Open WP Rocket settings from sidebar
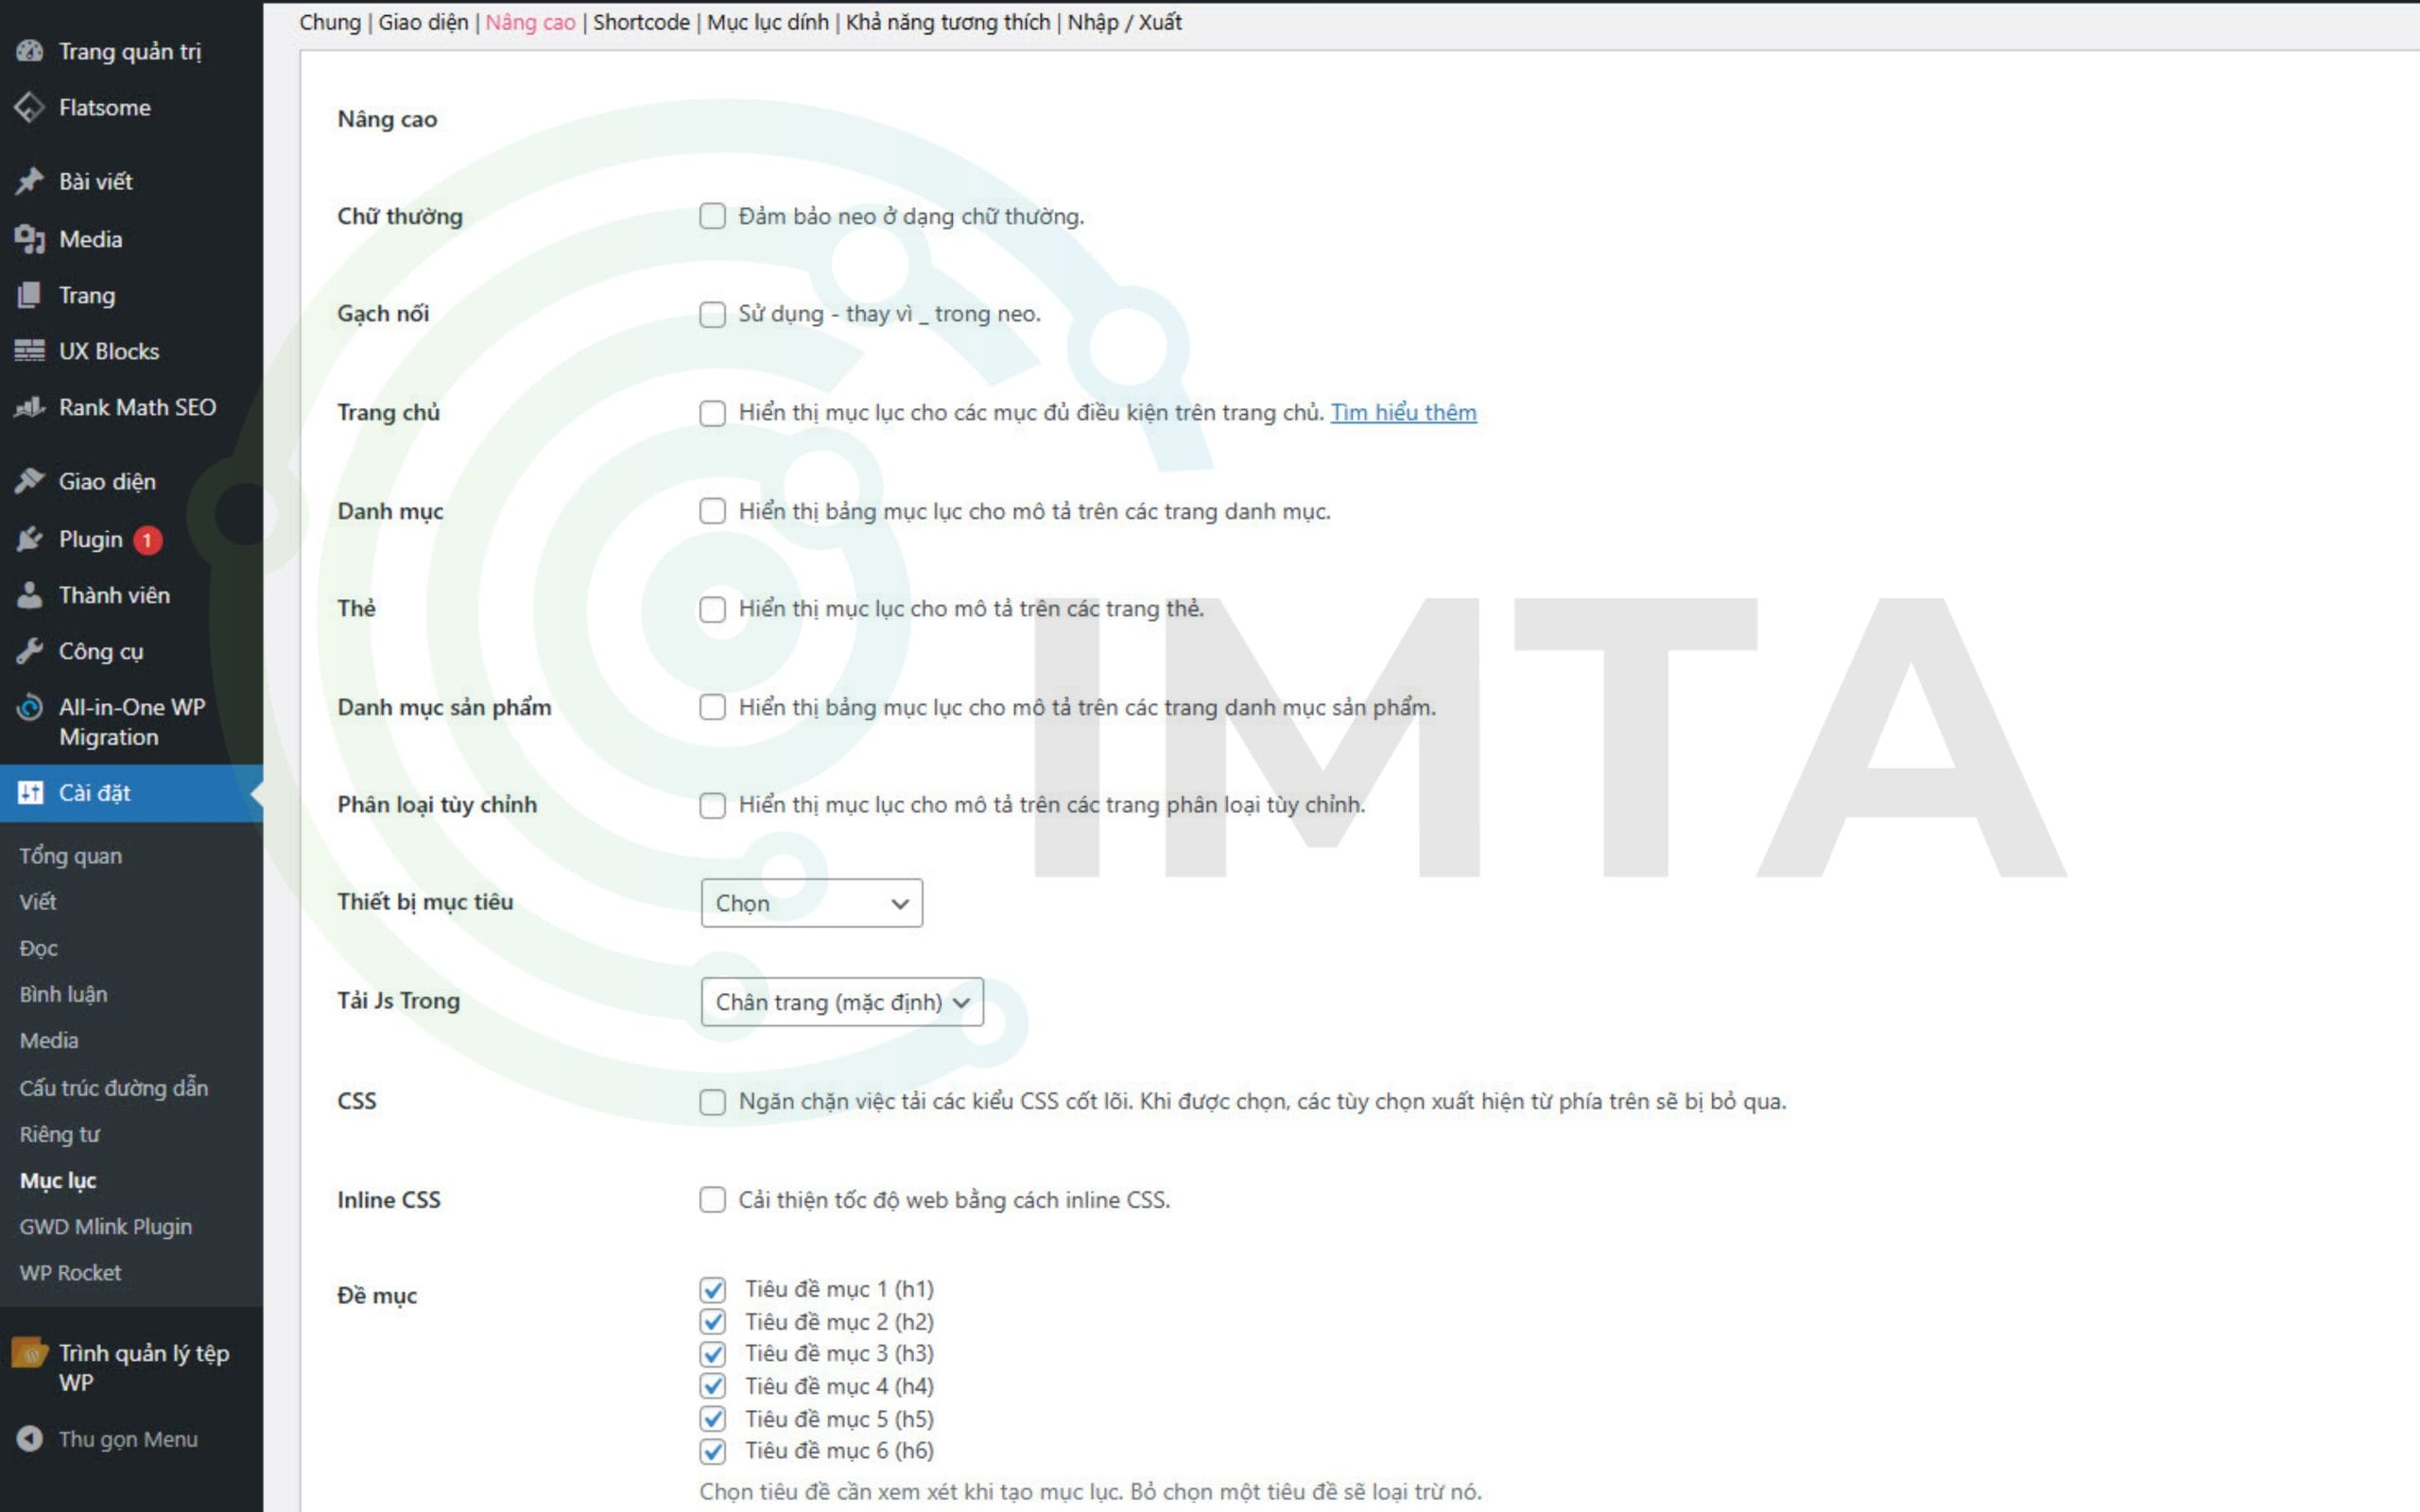This screenshot has height=1512, width=2420. [69, 1272]
